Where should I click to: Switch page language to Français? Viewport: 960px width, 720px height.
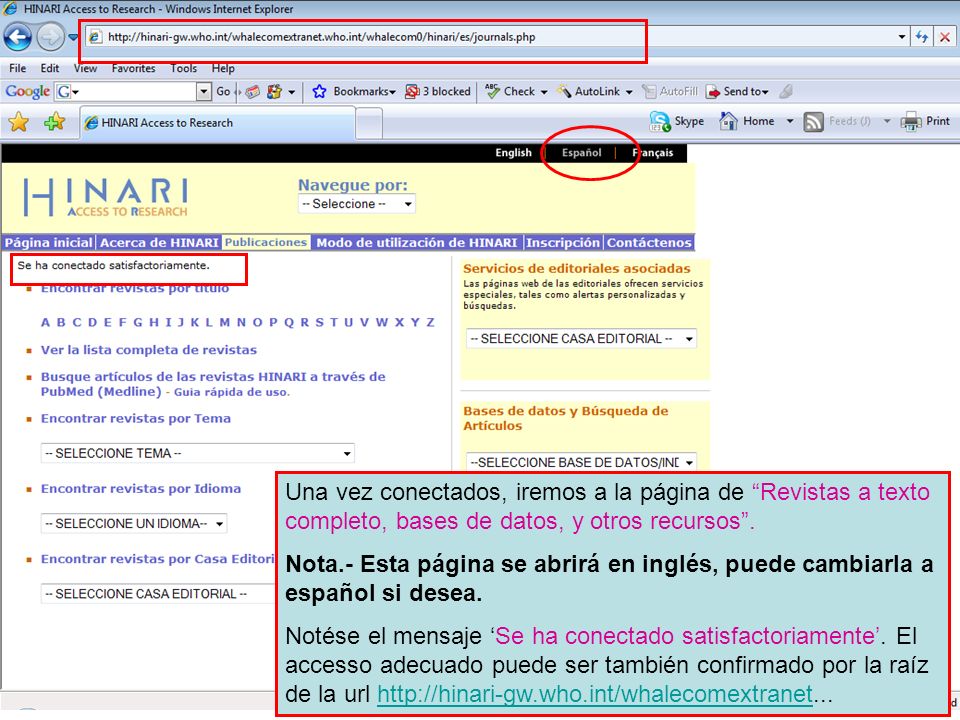tap(653, 152)
